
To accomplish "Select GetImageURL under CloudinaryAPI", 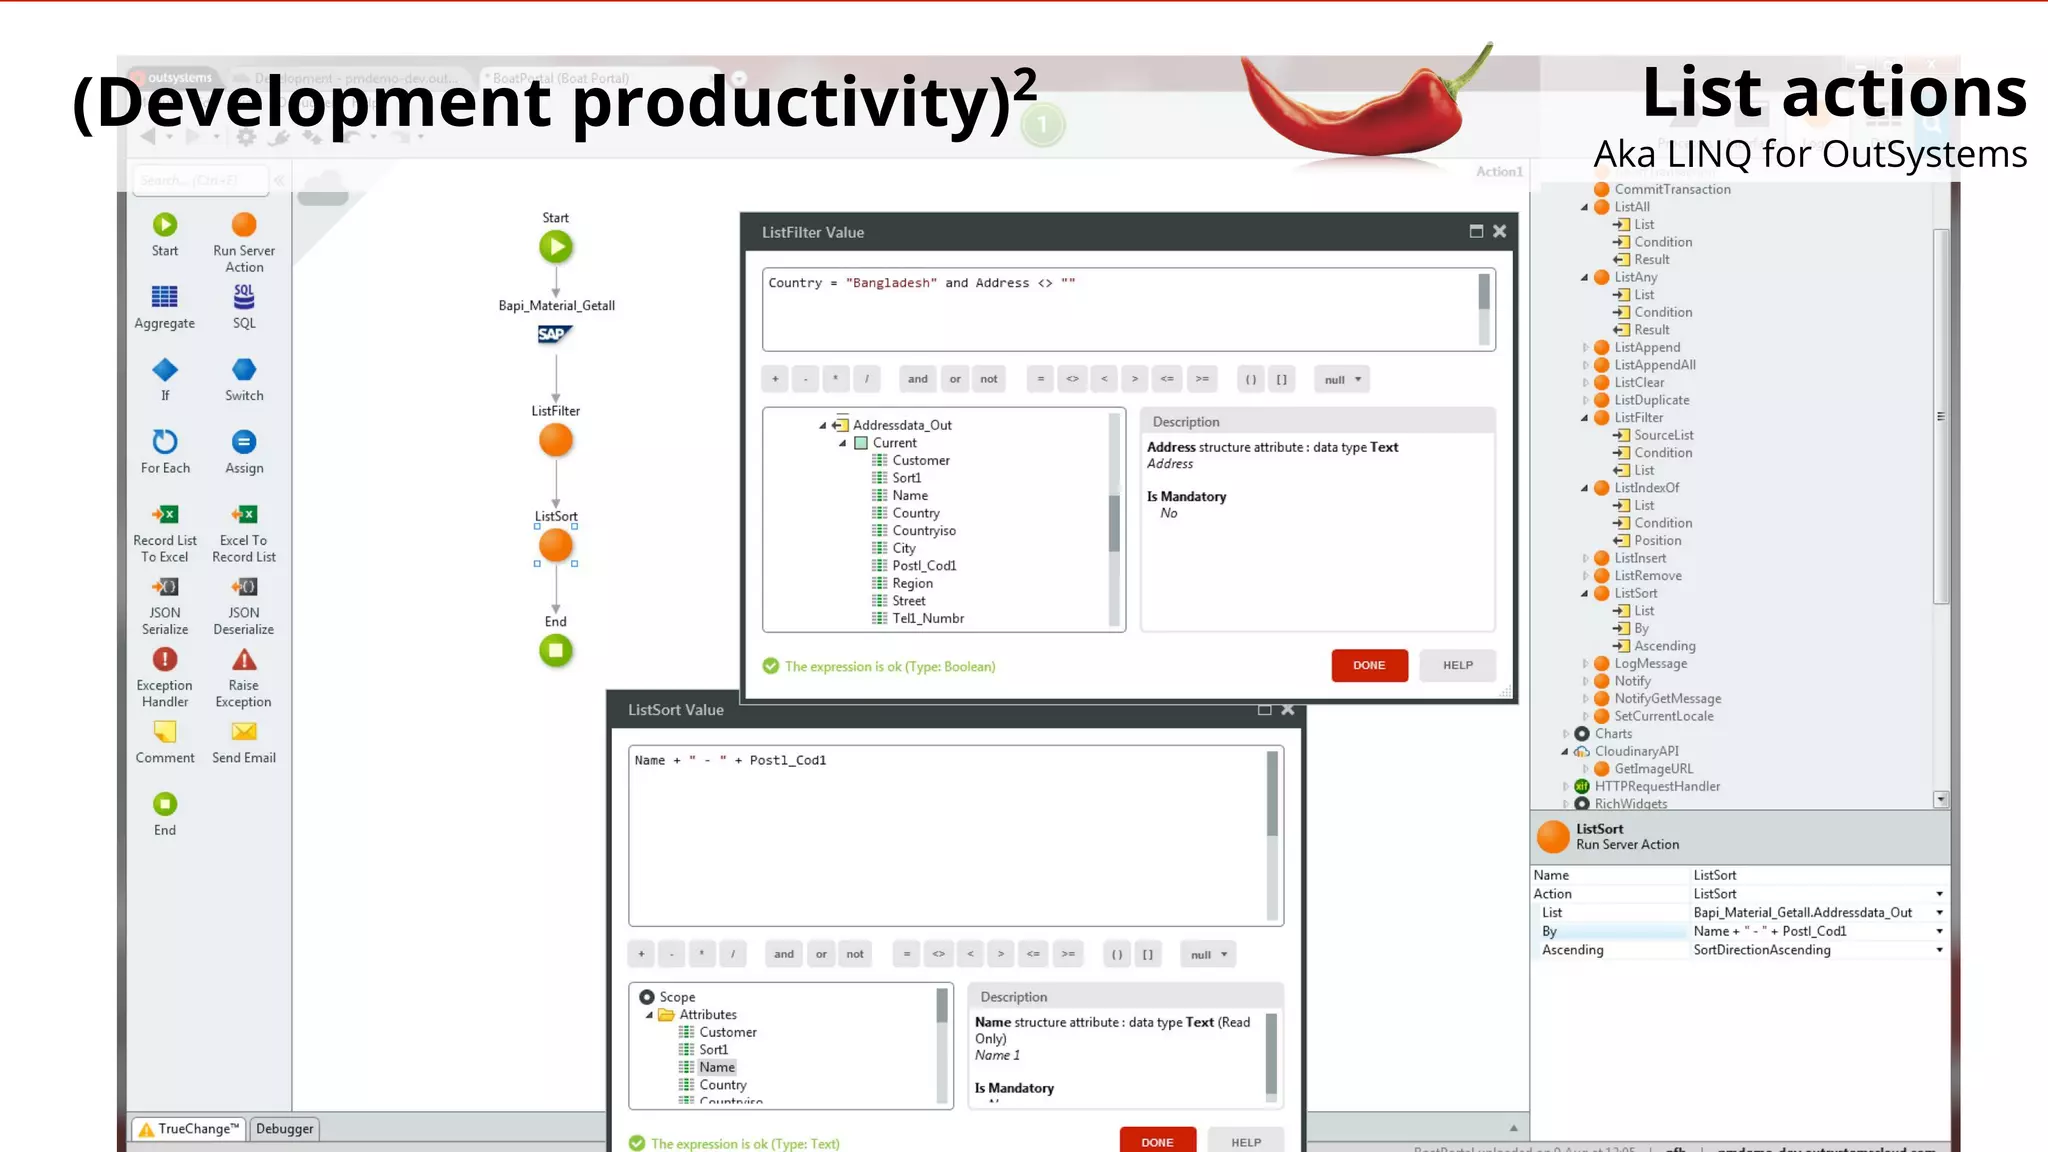I will point(1653,769).
